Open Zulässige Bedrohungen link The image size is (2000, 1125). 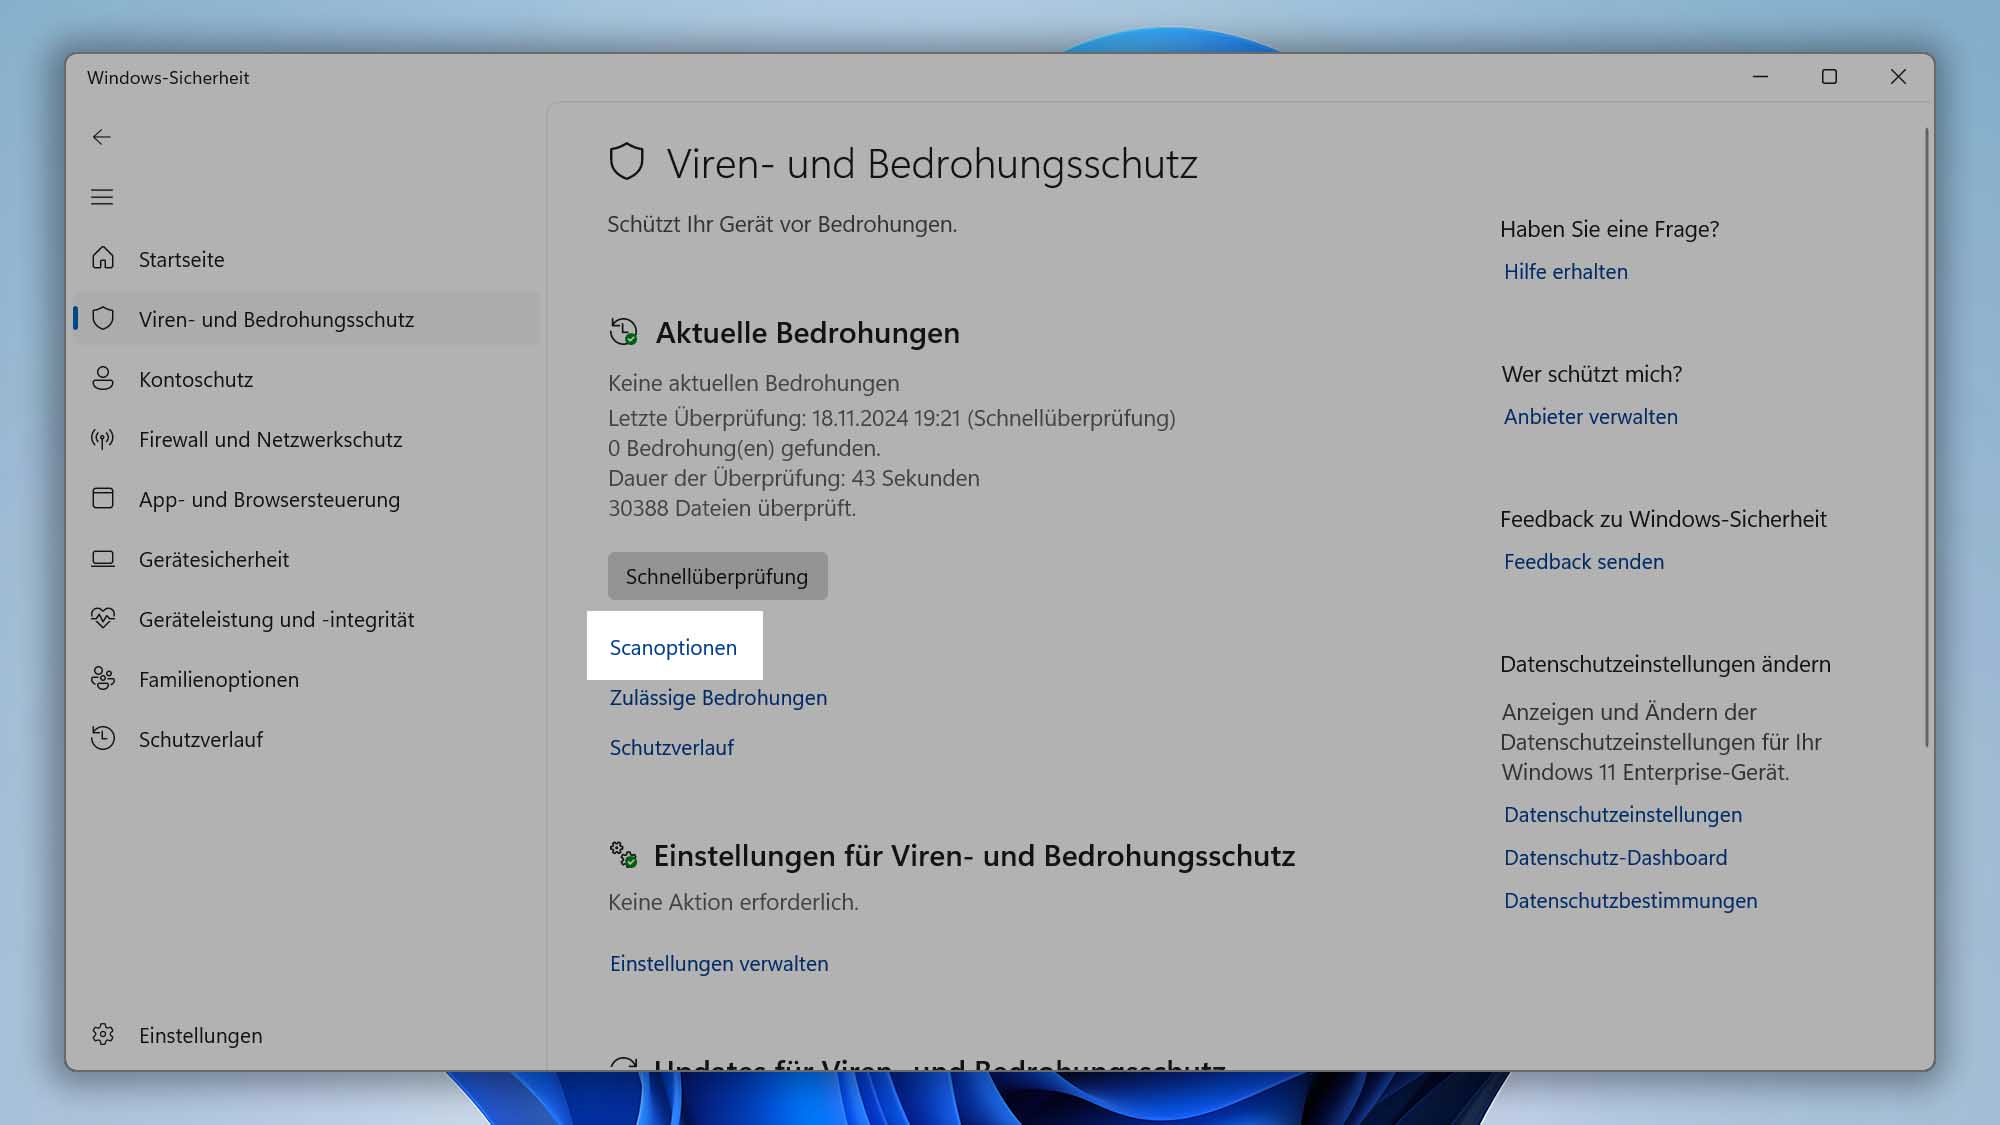[x=718, y=697]
